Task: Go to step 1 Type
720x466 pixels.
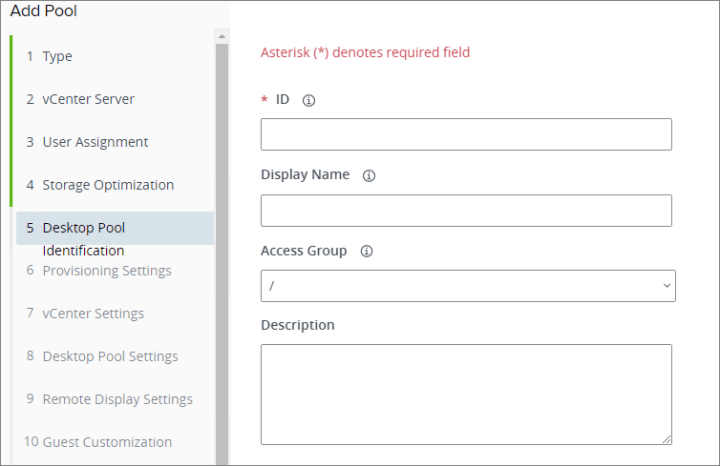Action: pos(57,56)
